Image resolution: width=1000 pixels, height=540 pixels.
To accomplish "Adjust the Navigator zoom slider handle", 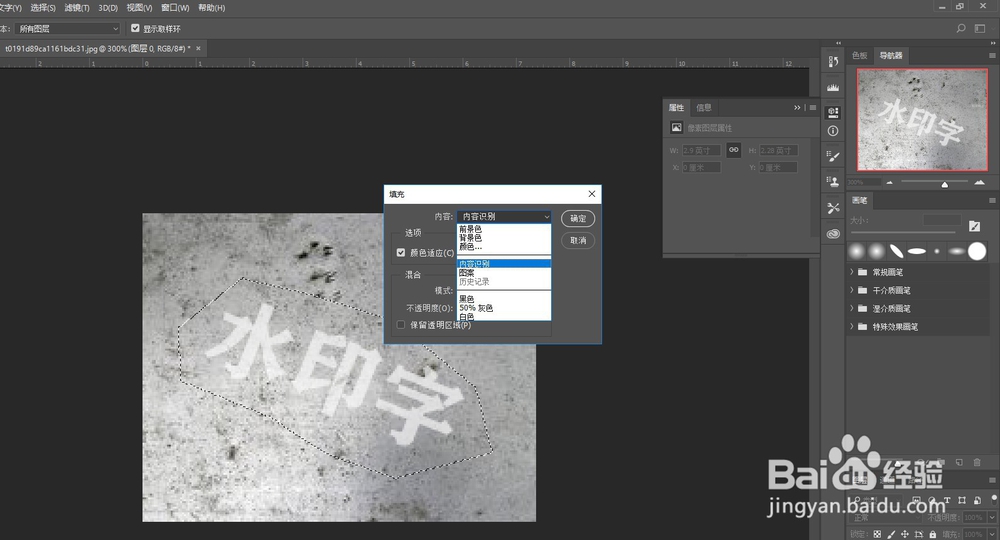I will pos(945,184).
